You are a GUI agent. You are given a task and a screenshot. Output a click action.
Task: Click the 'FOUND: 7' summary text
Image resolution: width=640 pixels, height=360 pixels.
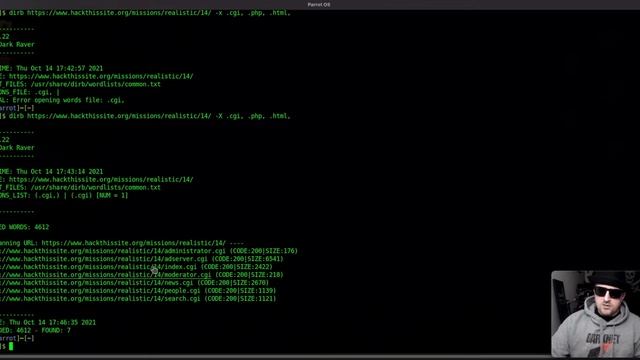click(56, 330)
